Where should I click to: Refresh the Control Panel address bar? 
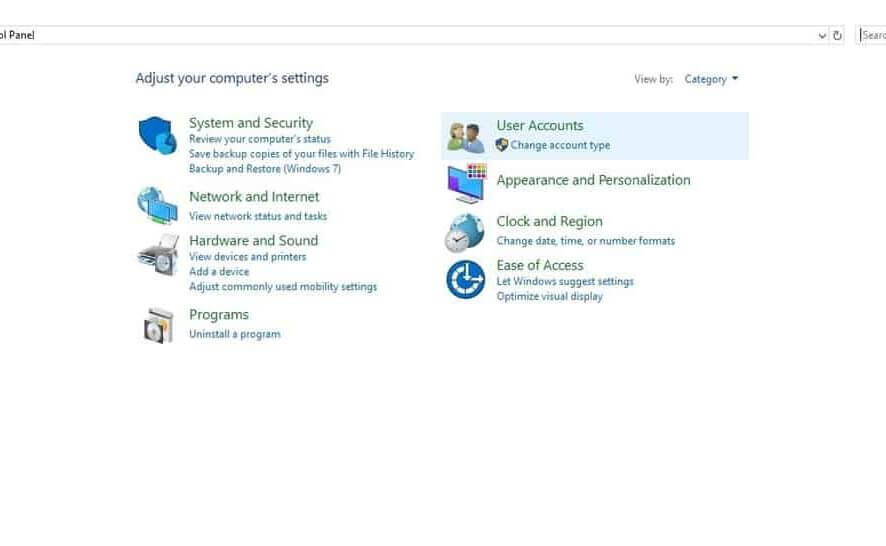(837, 36)
